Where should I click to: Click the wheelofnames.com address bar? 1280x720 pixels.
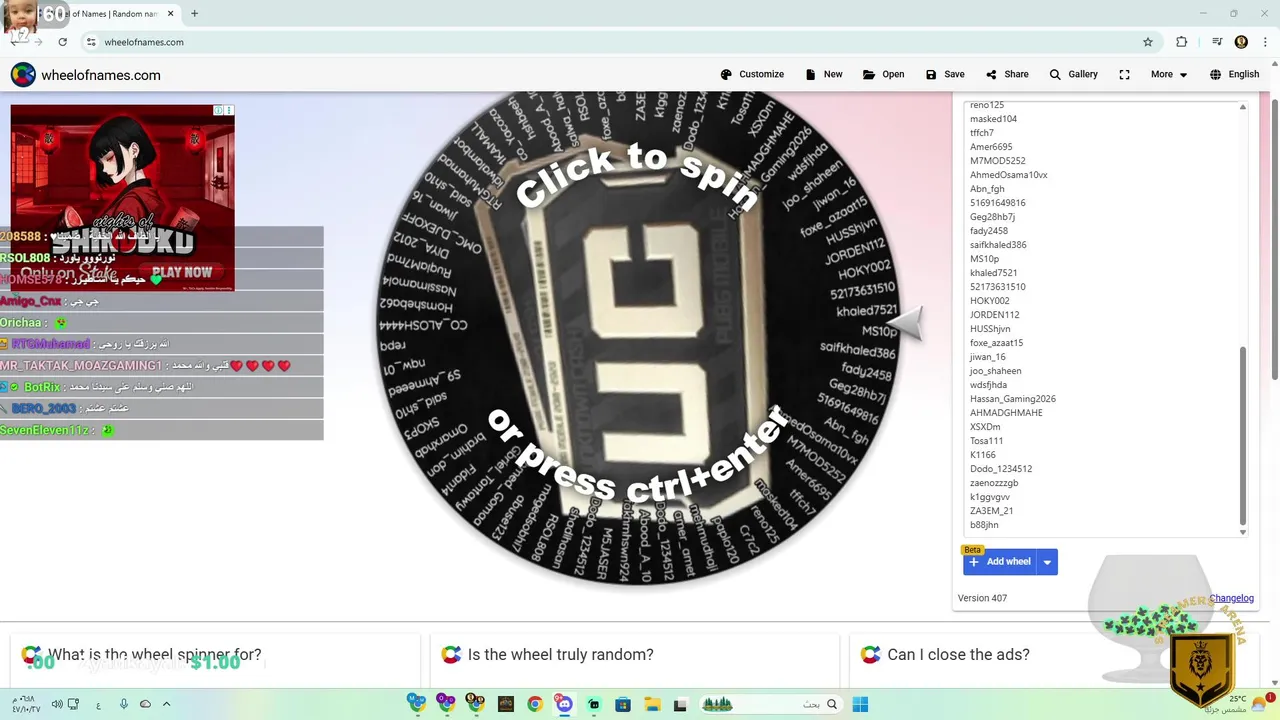pyautogui.click(x=620, y=42)
